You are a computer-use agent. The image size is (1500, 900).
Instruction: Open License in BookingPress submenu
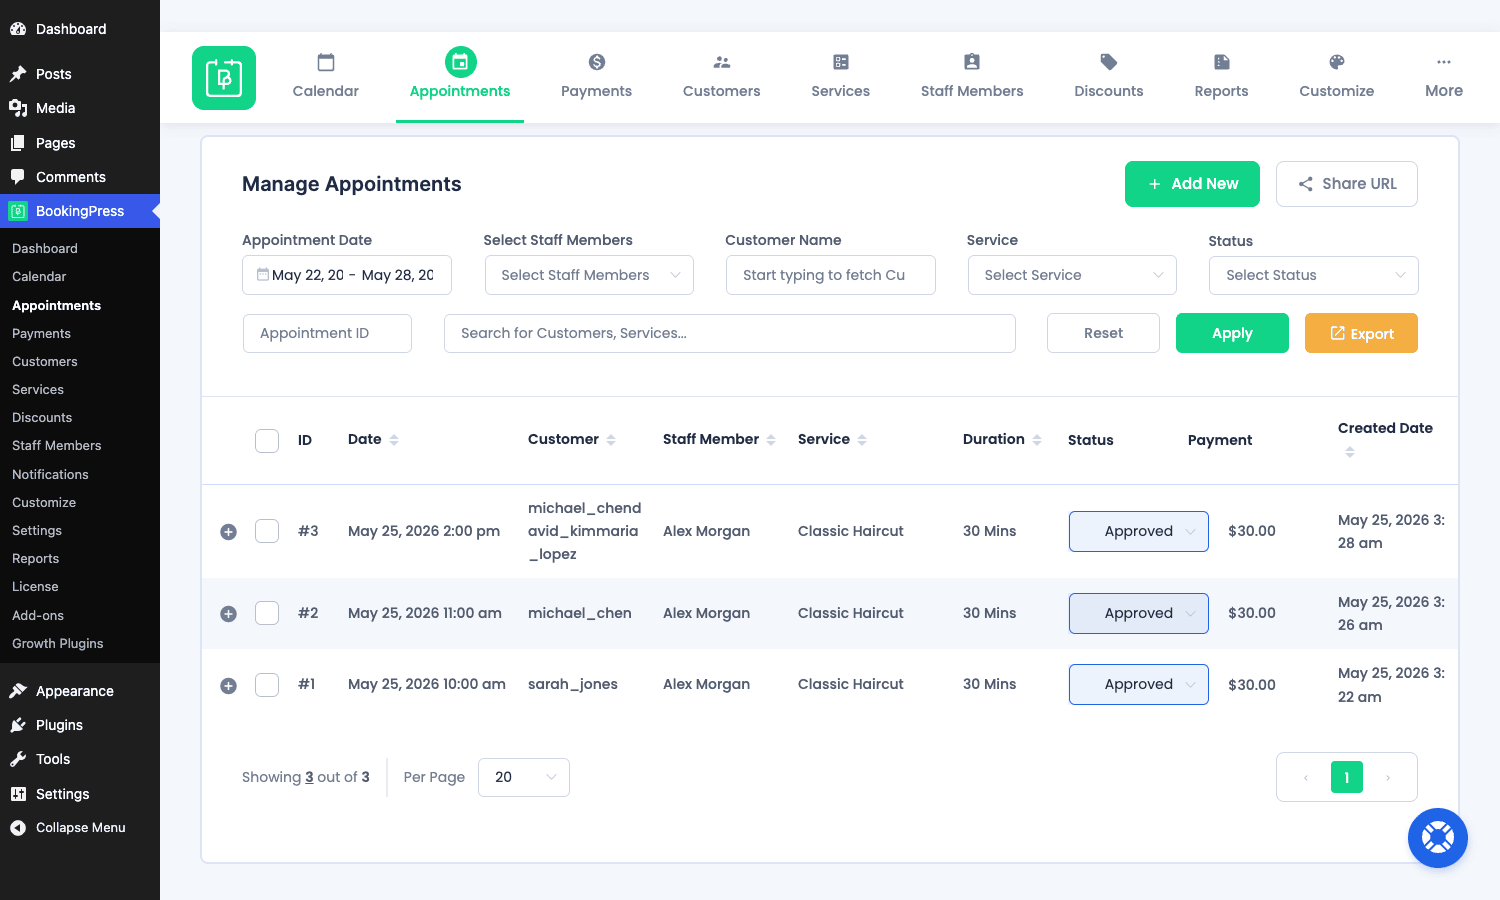click(x=35, y=586)
